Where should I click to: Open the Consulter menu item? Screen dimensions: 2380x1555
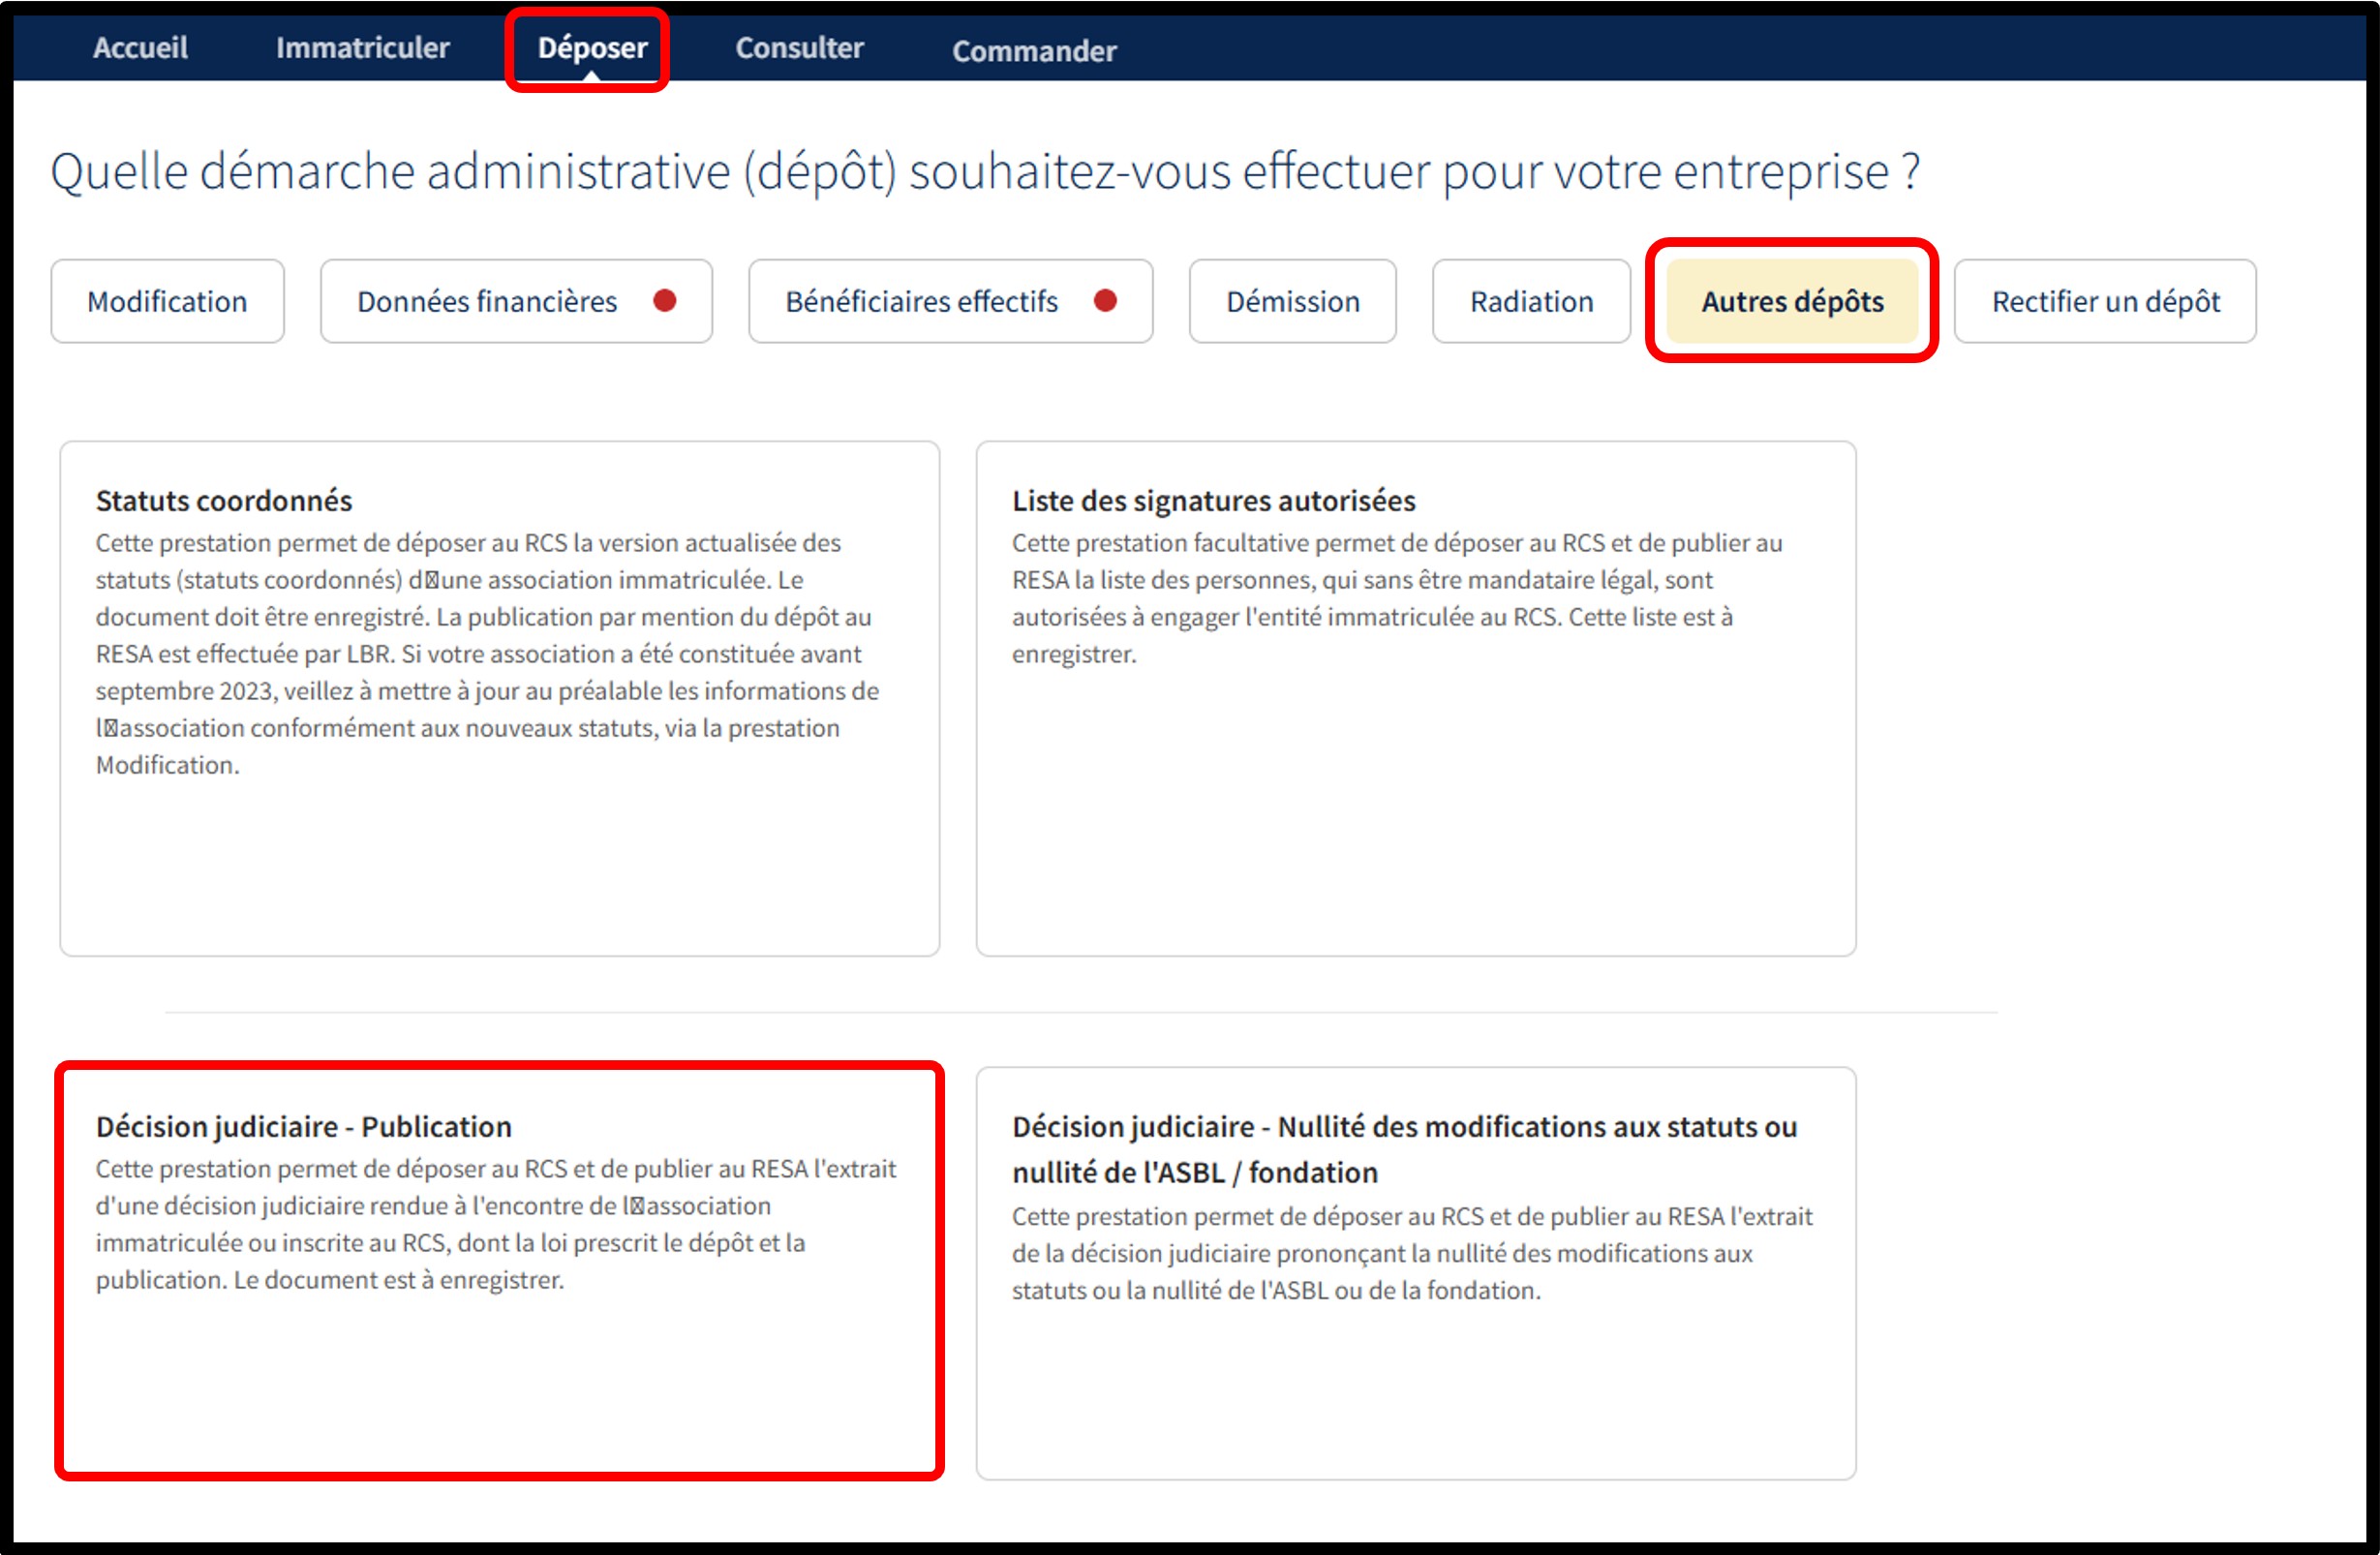click(x=799, y=47)
